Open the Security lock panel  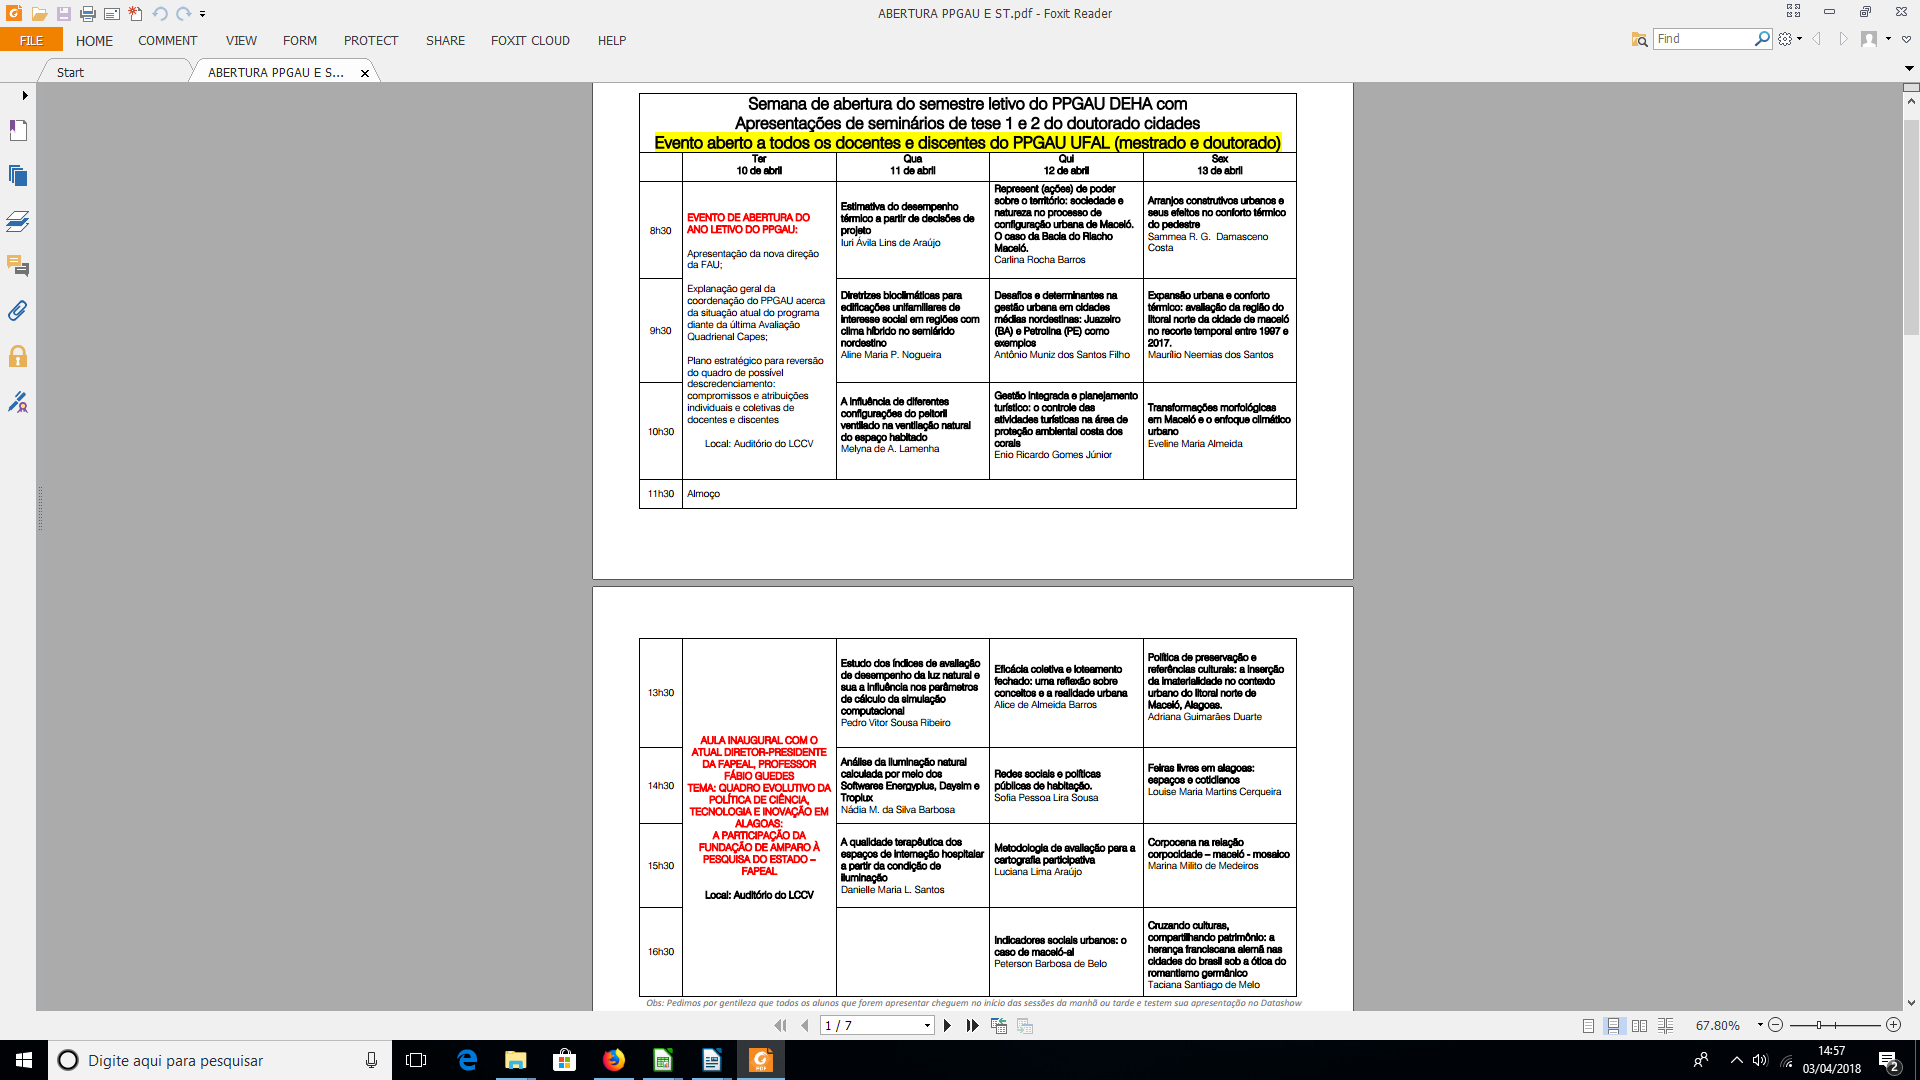pos(18,357)
